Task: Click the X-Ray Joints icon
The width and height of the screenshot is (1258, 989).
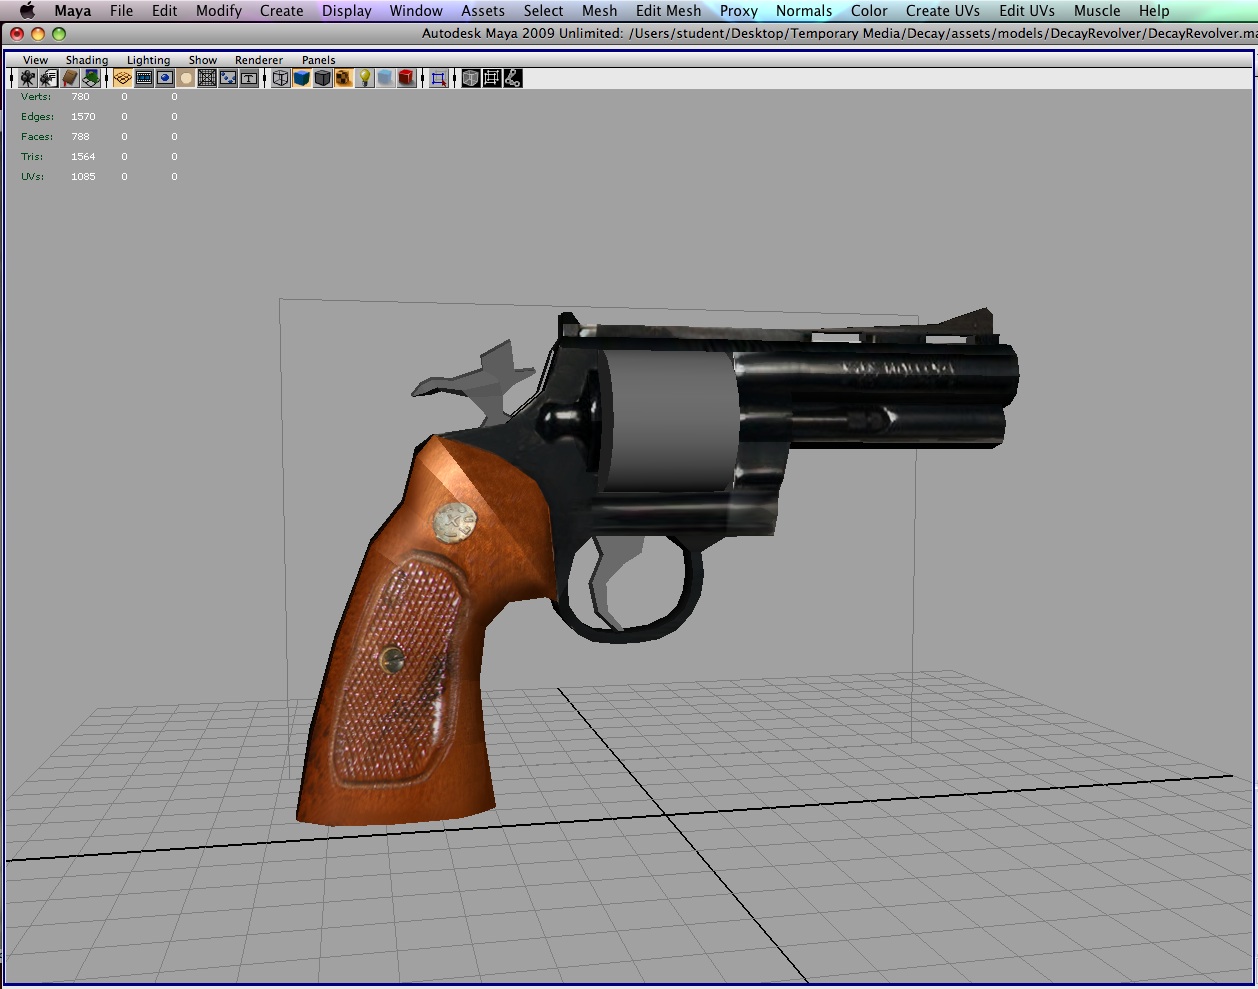Action: [x=512, y=78]
